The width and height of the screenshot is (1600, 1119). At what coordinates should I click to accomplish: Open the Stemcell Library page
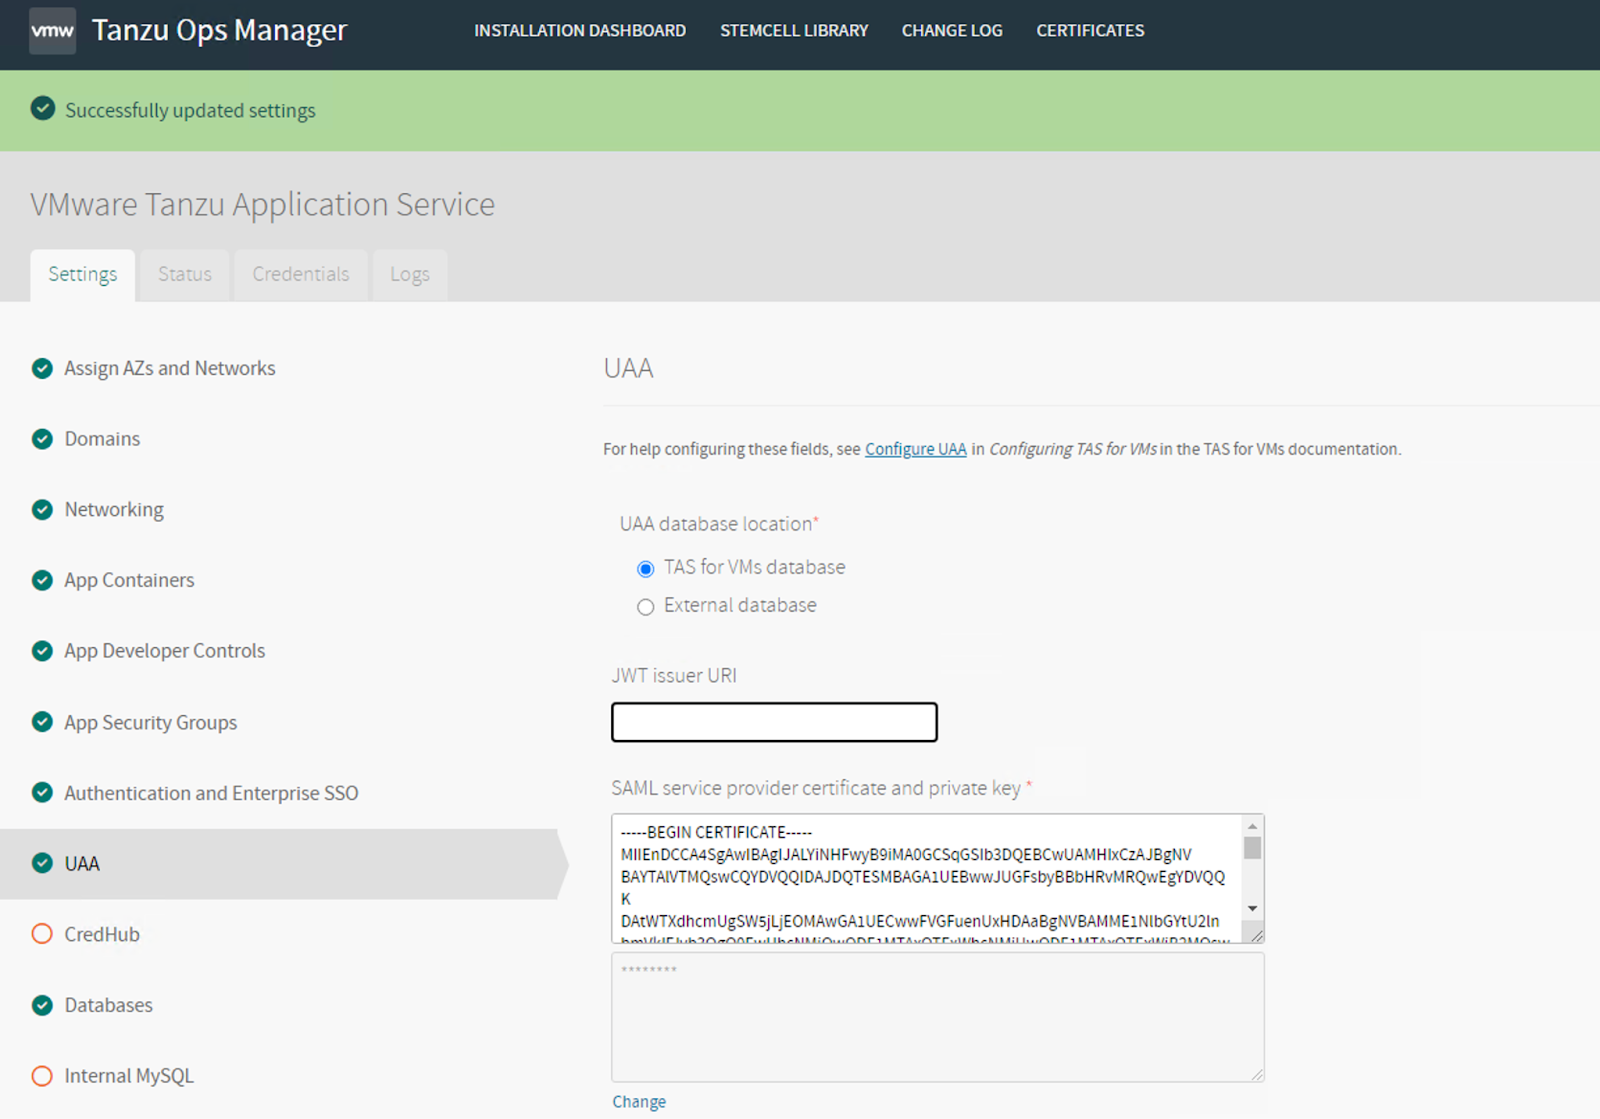794,31
